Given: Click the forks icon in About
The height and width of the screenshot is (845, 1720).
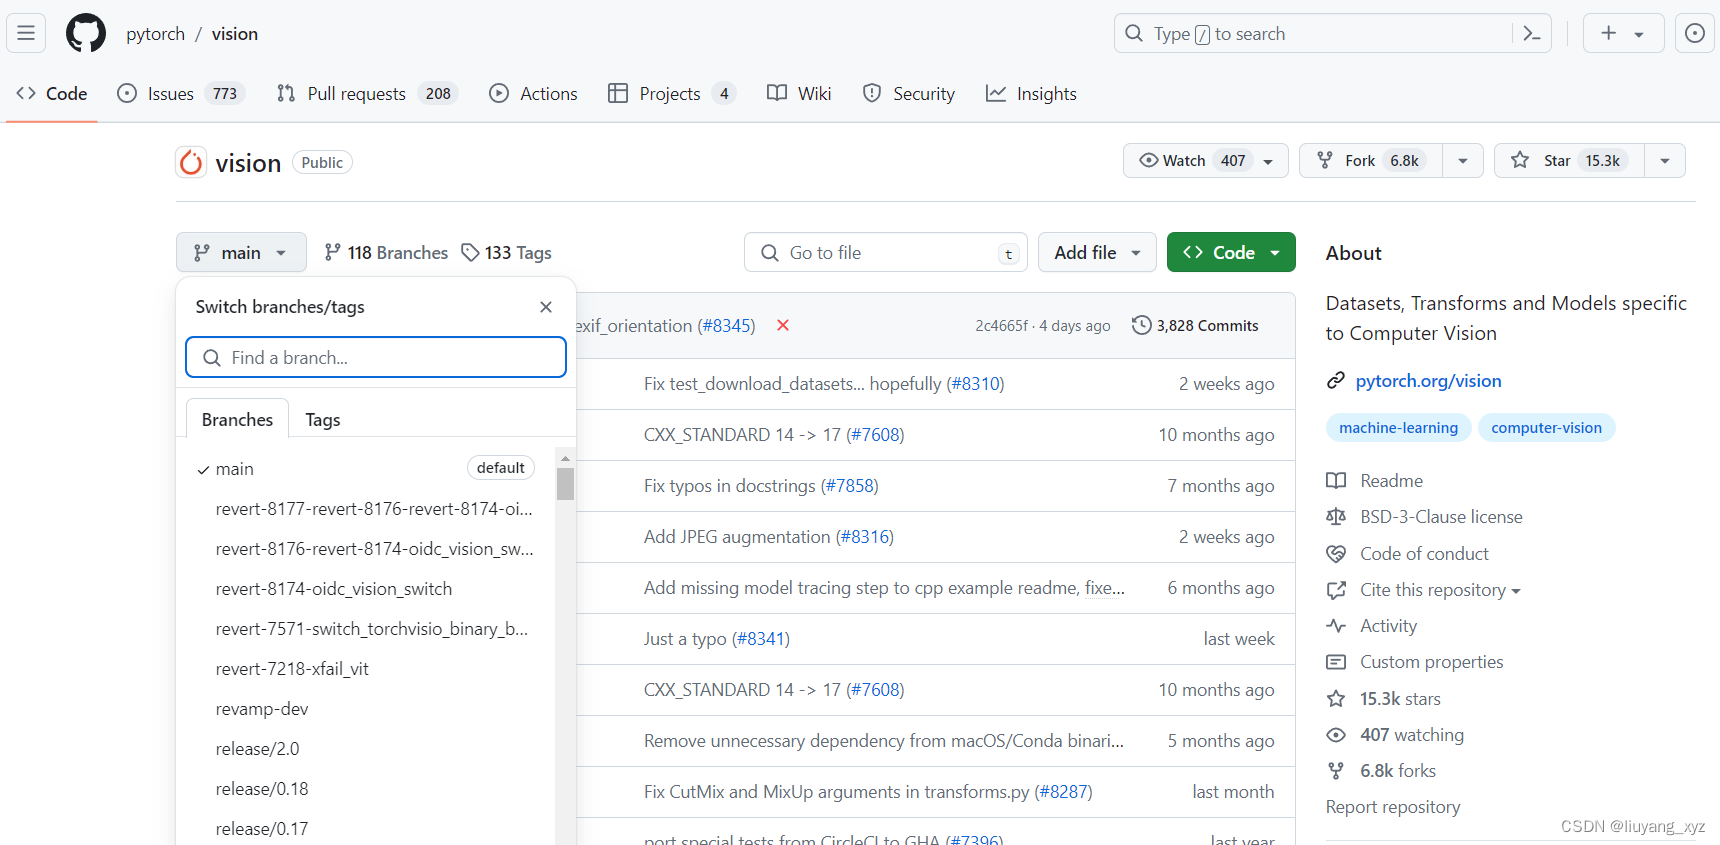Looking at the screenshot, I should click(1336, 770).
